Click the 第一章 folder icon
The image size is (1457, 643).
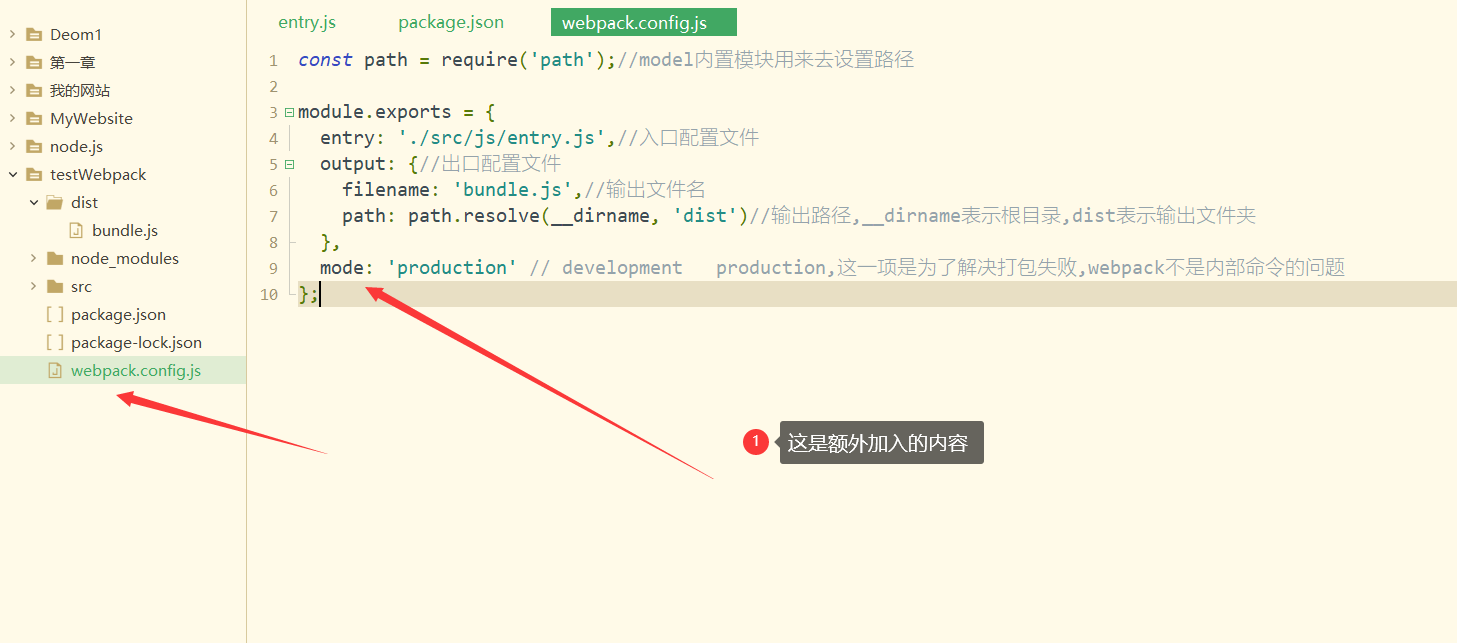[34, 62]
